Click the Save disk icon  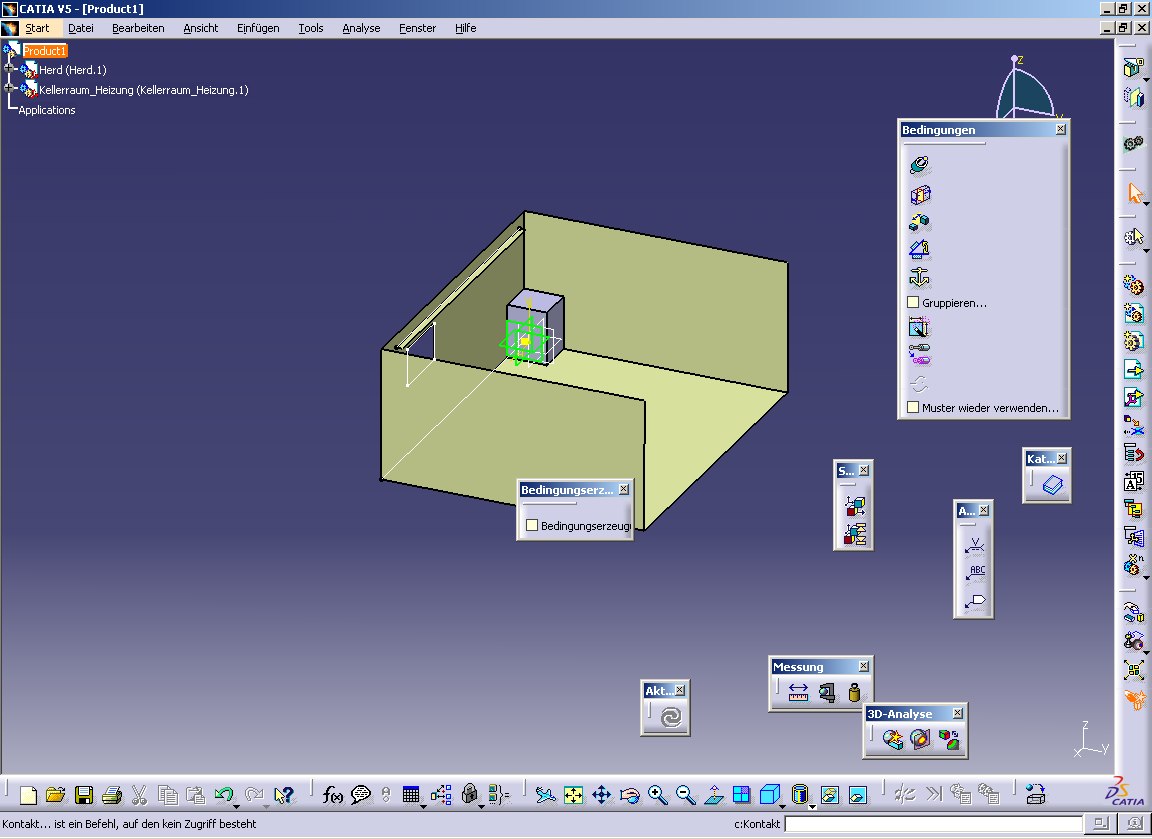[84, 795]
